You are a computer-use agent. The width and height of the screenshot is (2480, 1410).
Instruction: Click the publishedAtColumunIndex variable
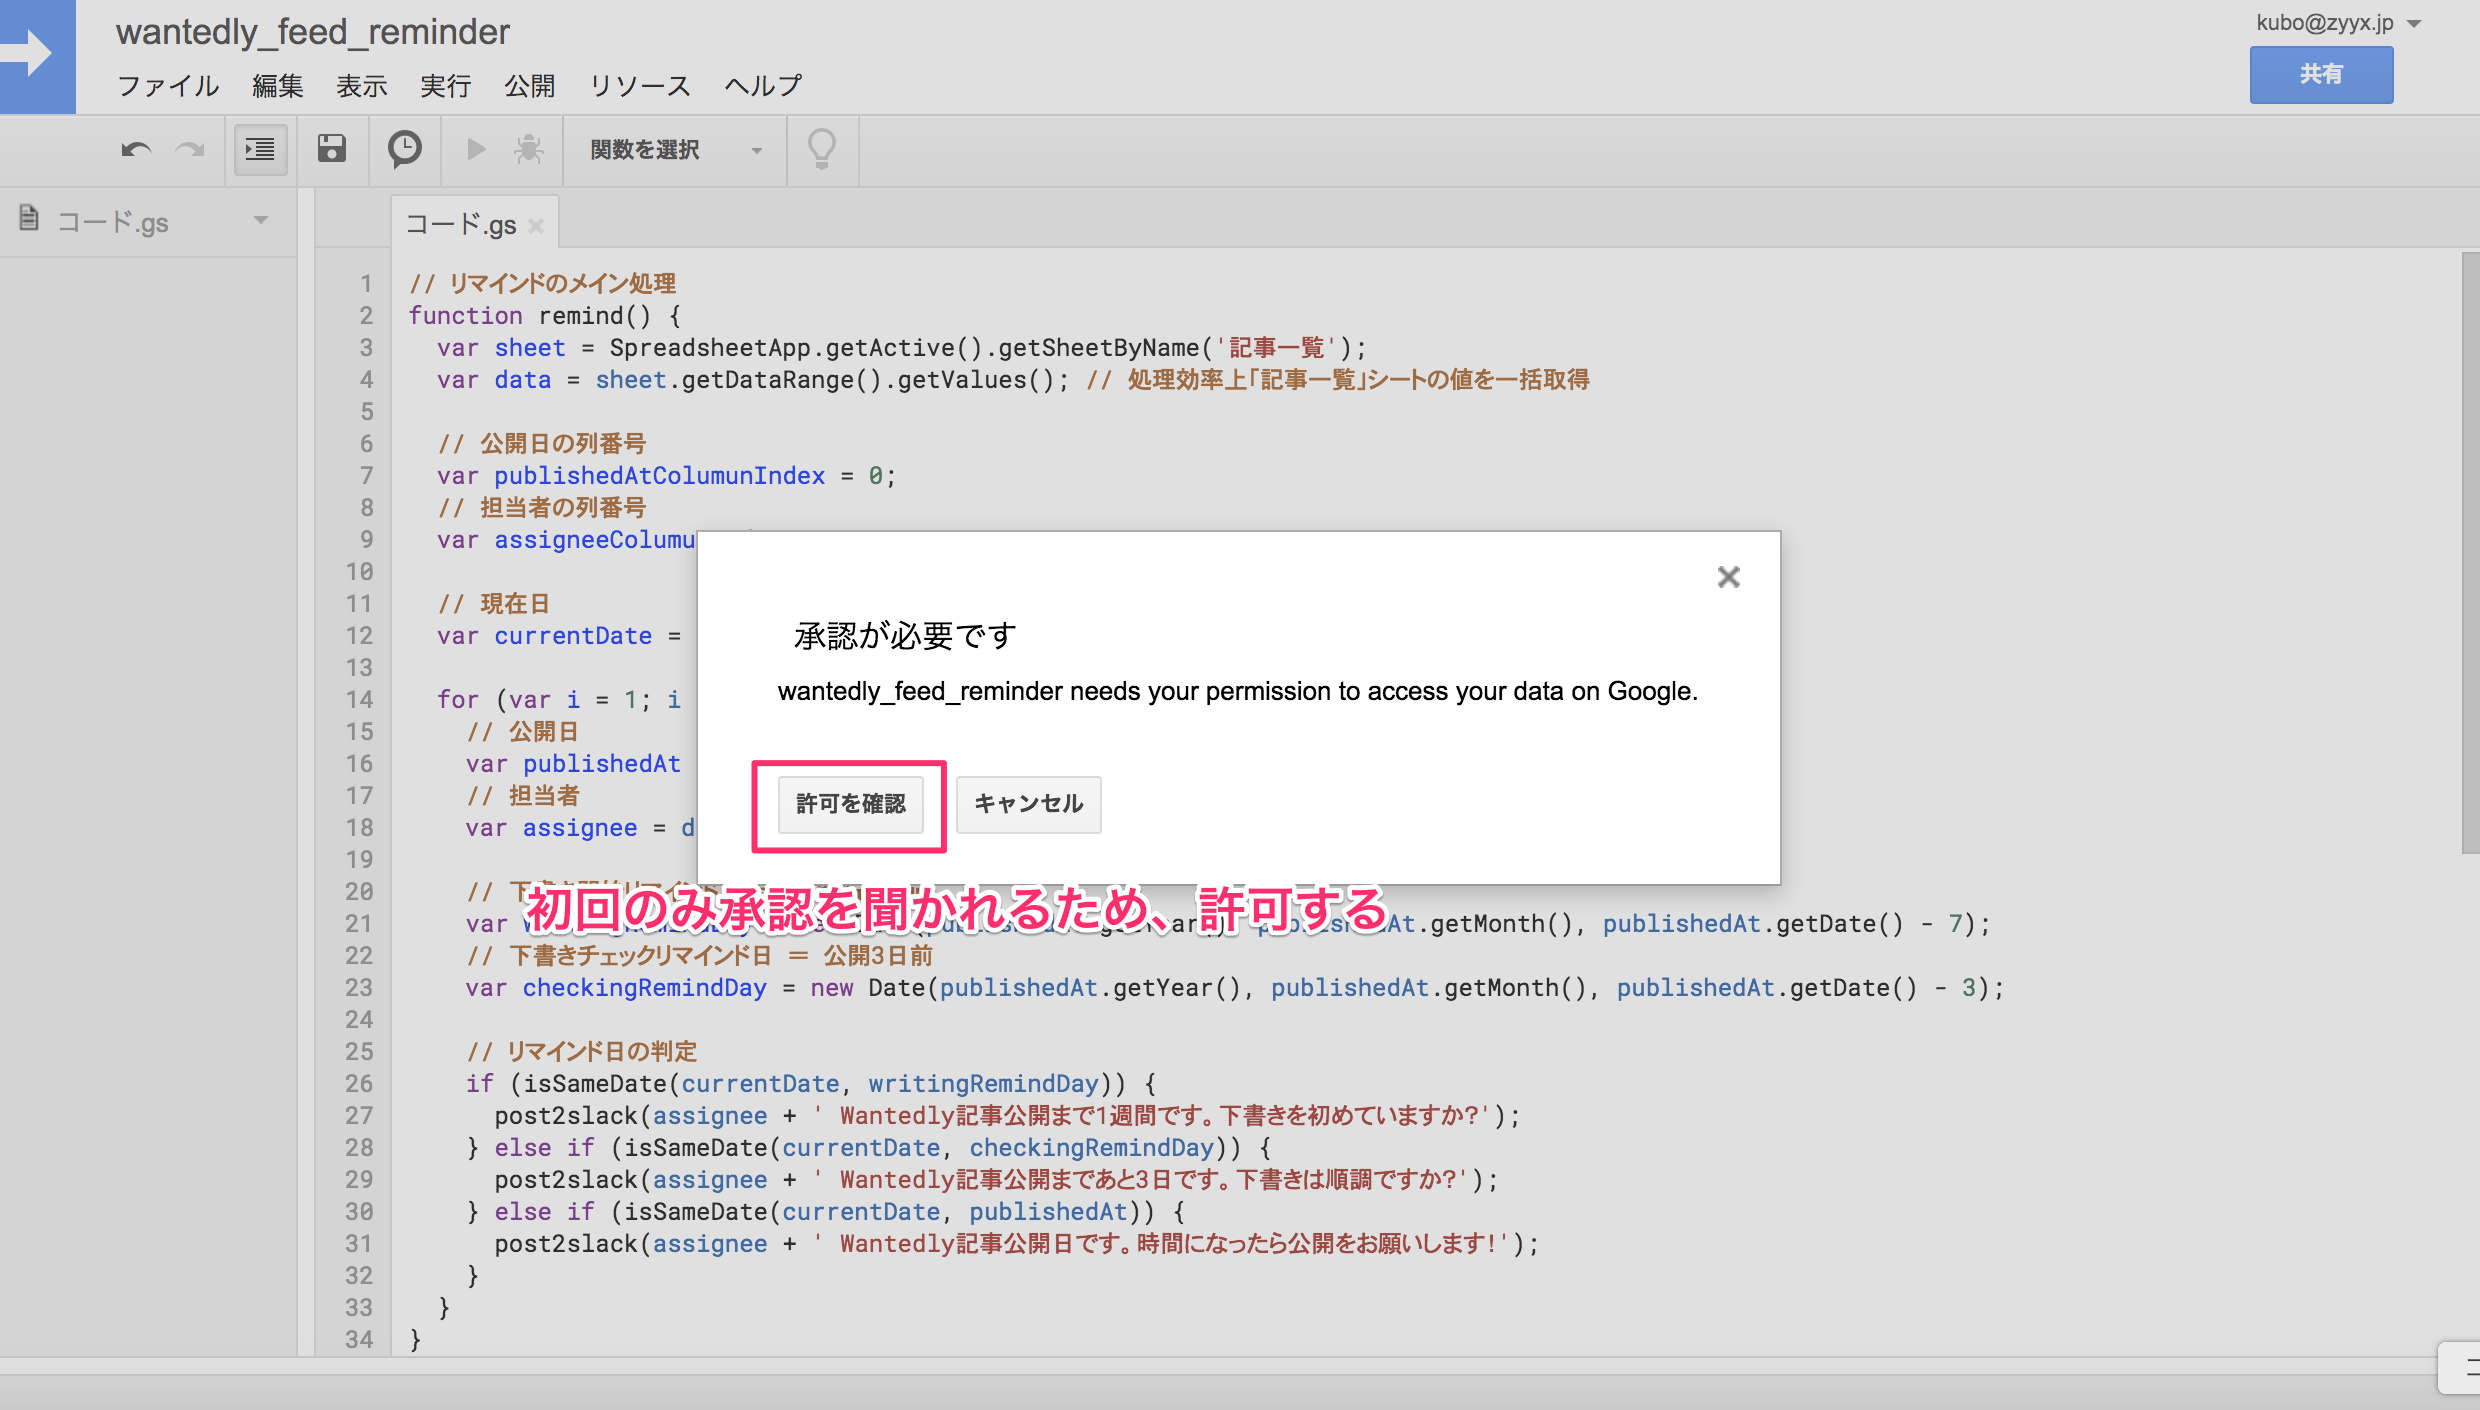click(x=660, y=475)
